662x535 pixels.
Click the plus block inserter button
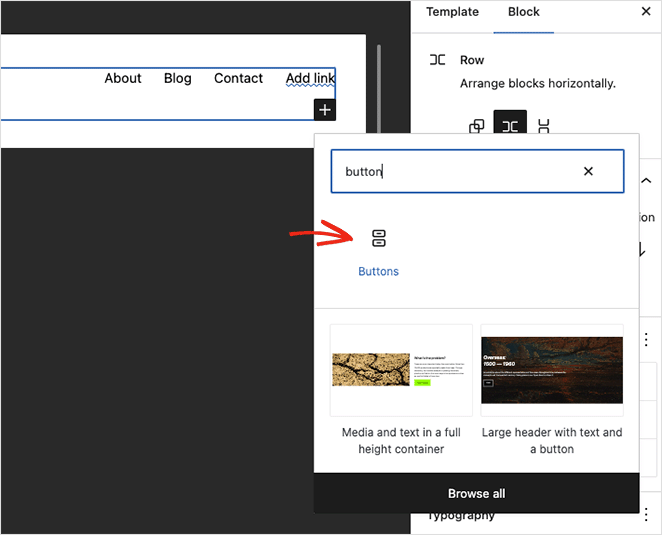pyautogui.click(x=324, y=110)
